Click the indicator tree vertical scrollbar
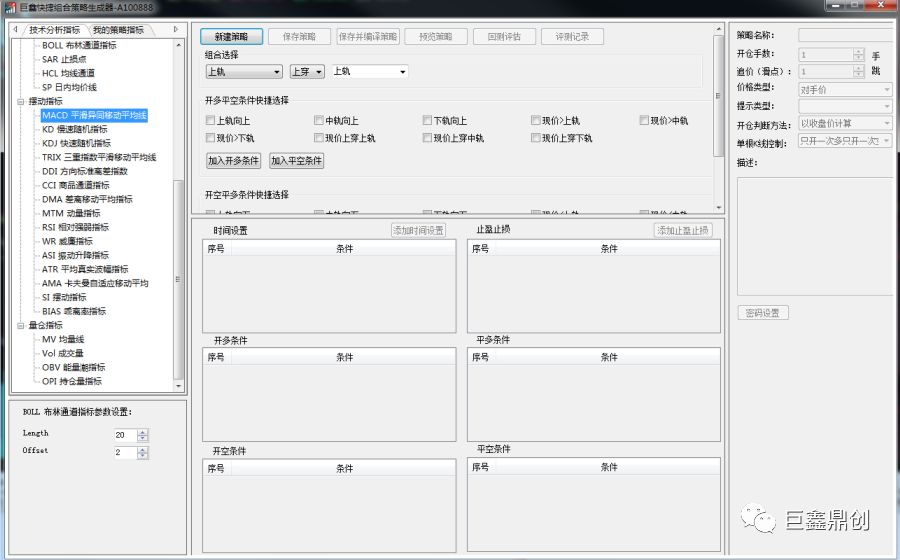Viewport: 900px width, 560px height. (x=178, y=279)
